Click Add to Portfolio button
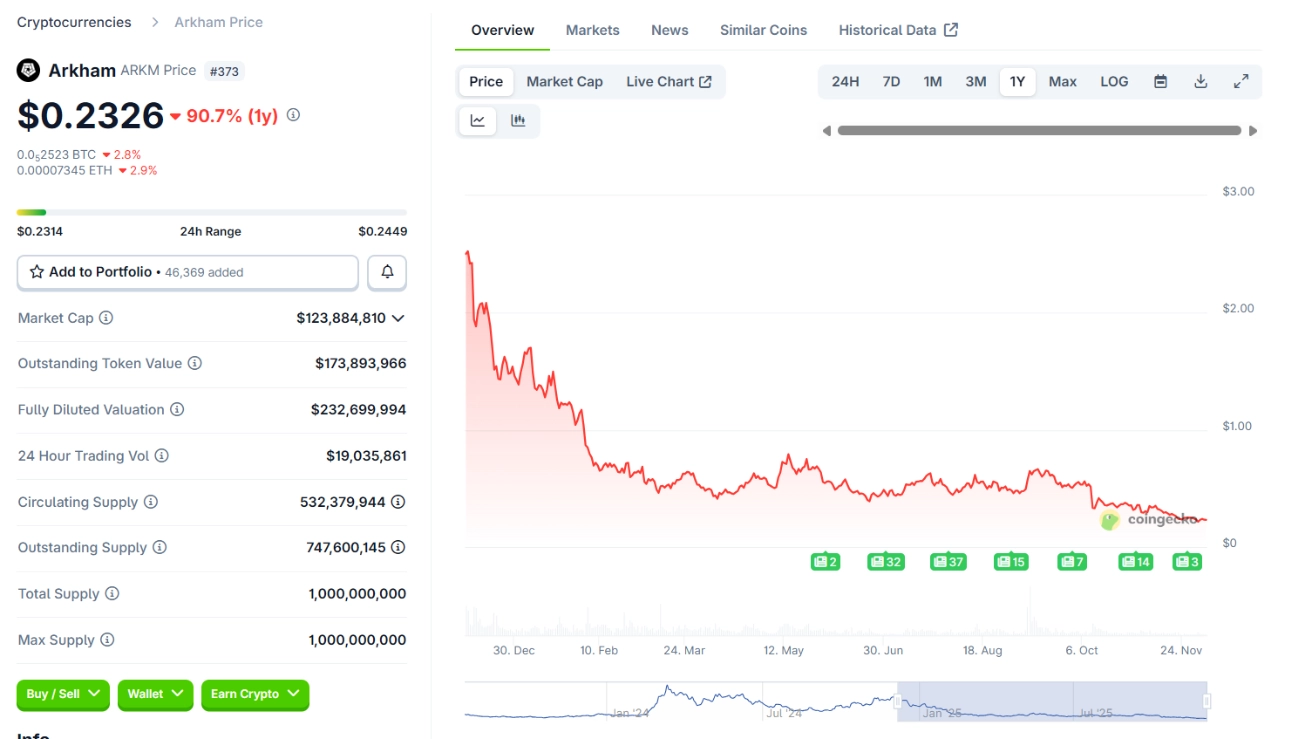Viewport: 1312px width, 739px height. pyautogui.click(x=187, y=272)
